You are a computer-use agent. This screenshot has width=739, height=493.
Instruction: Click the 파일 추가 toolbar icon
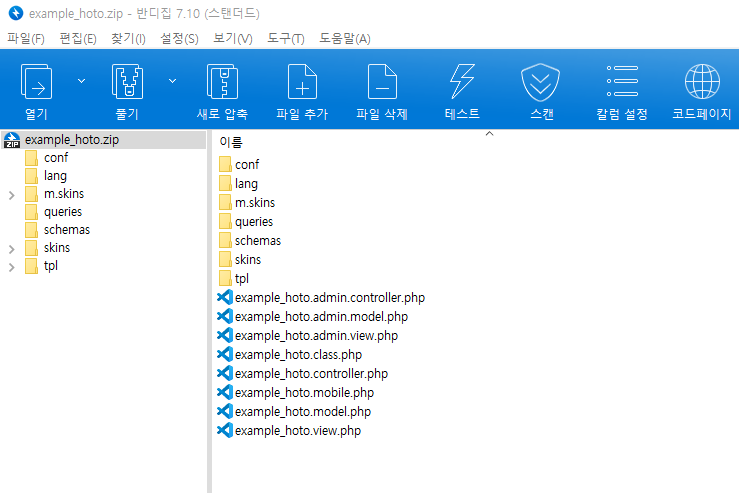302,82
